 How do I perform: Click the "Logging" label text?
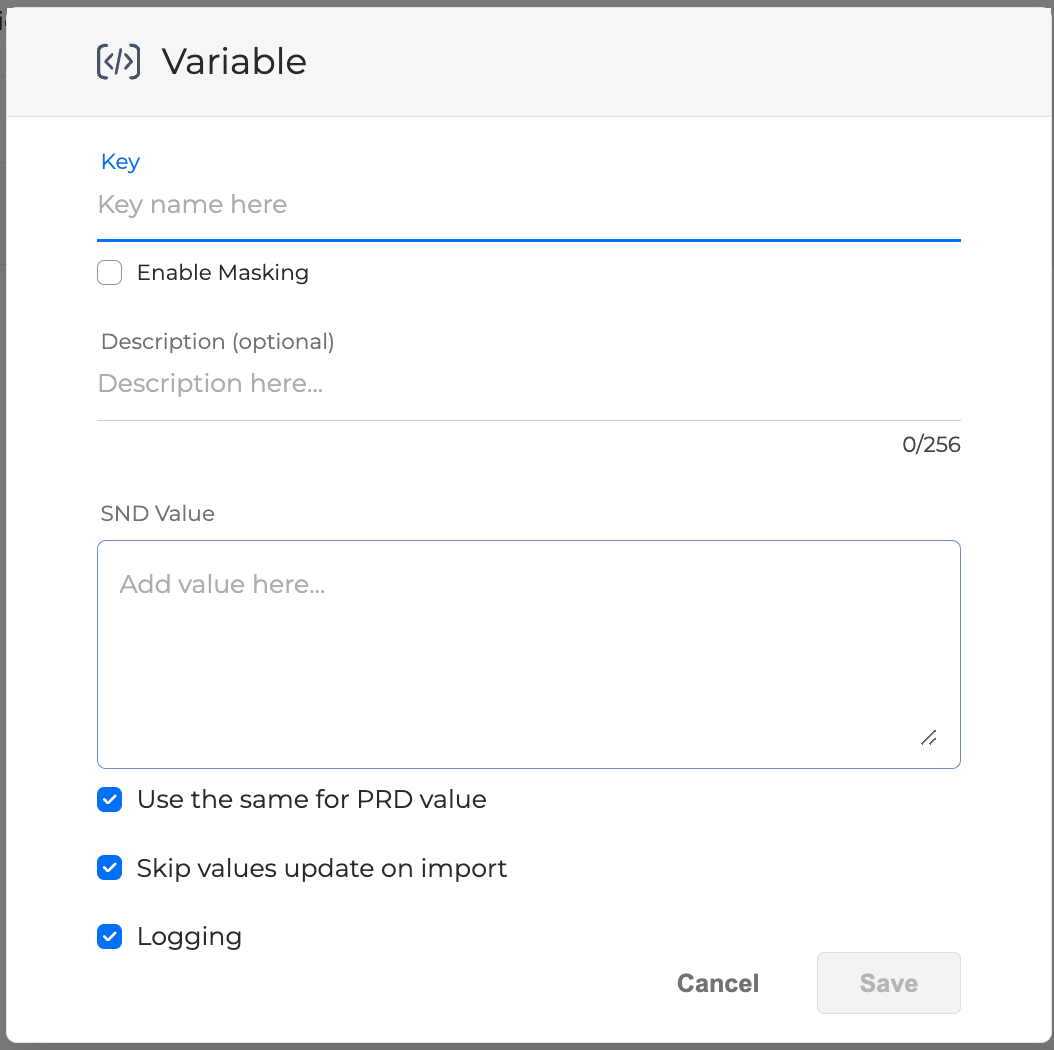coord(189,937)
